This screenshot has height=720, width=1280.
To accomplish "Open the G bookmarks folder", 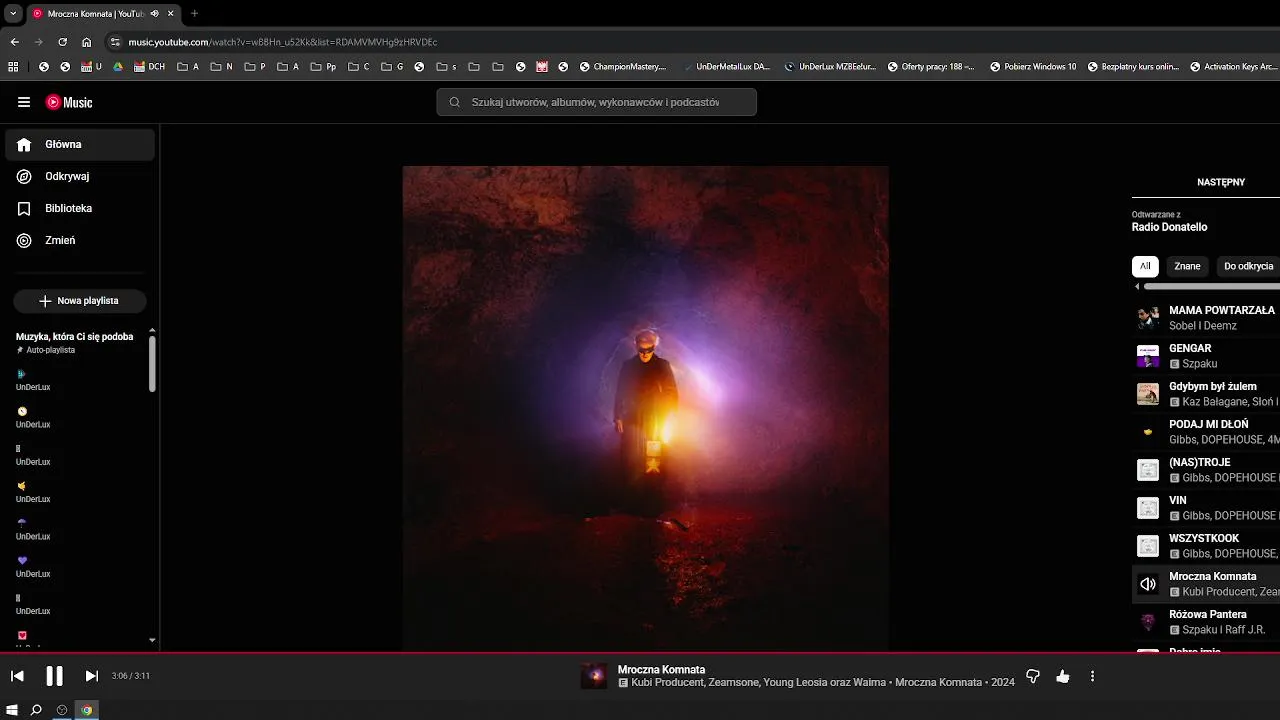I will (392, 67).
